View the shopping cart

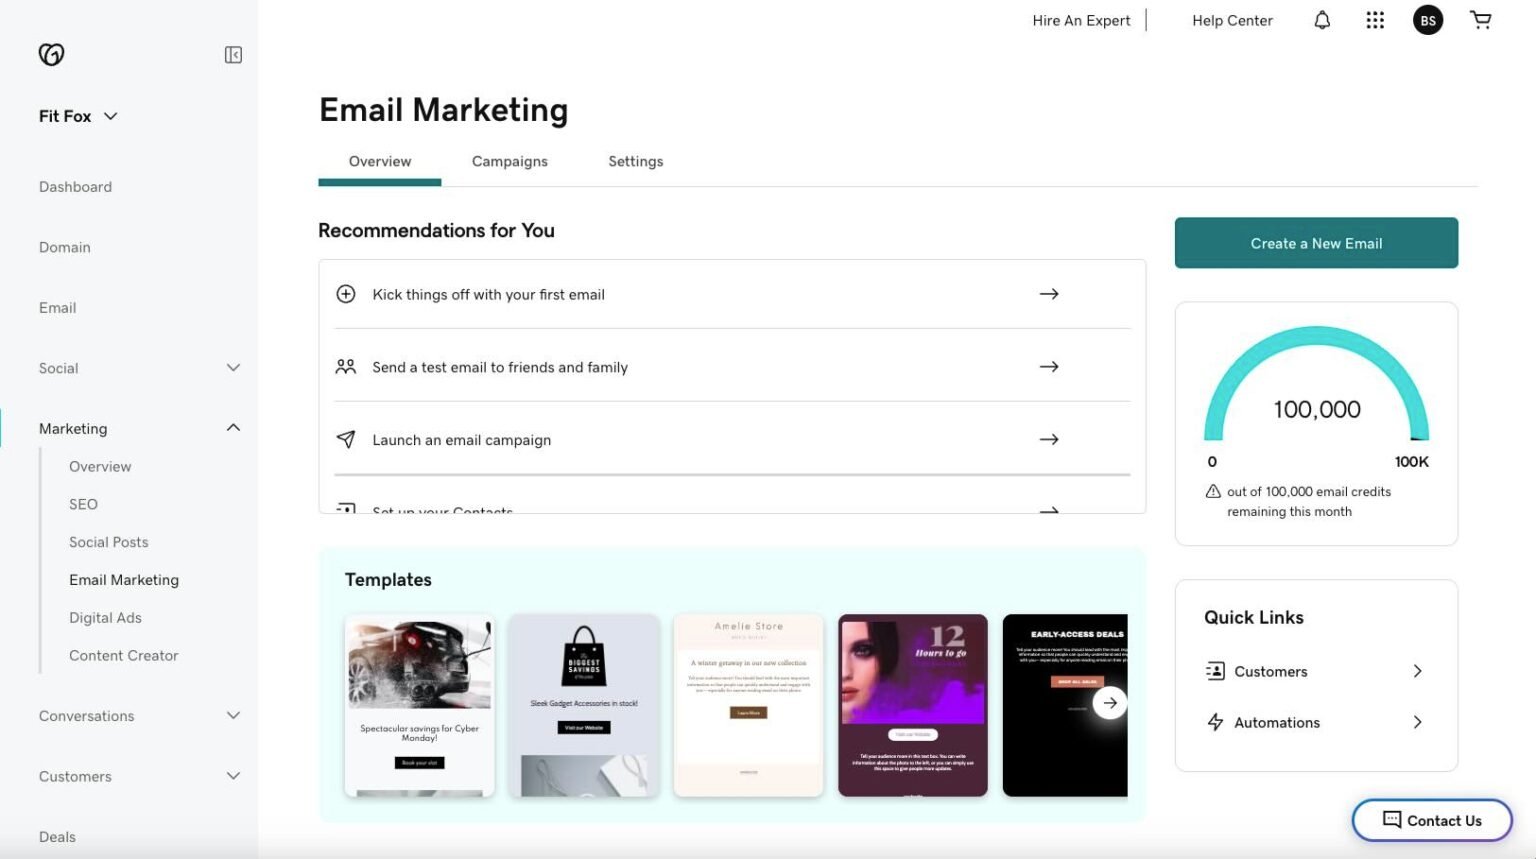[1481, 20]
